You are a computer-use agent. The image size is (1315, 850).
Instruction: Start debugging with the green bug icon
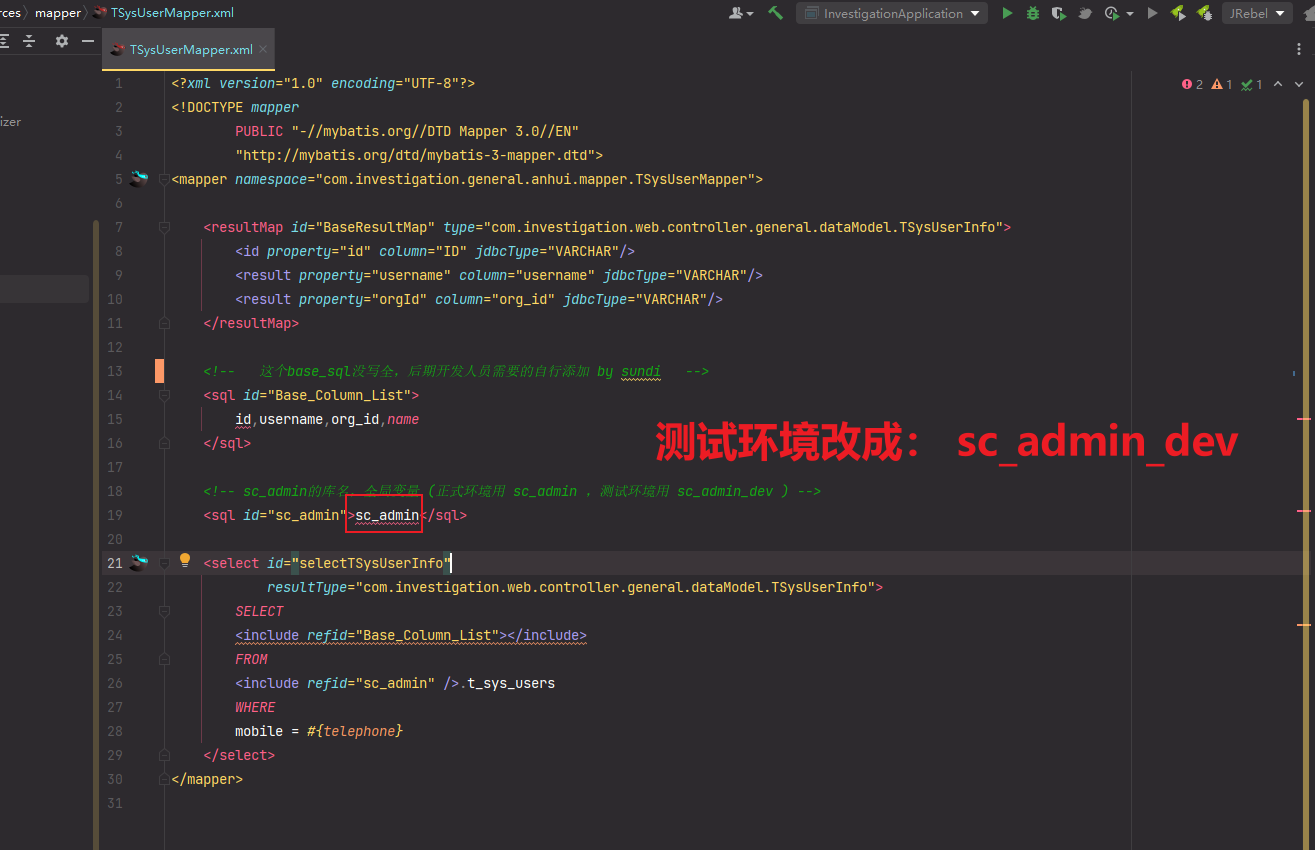pyautogui.click(x=1033, y=13)
